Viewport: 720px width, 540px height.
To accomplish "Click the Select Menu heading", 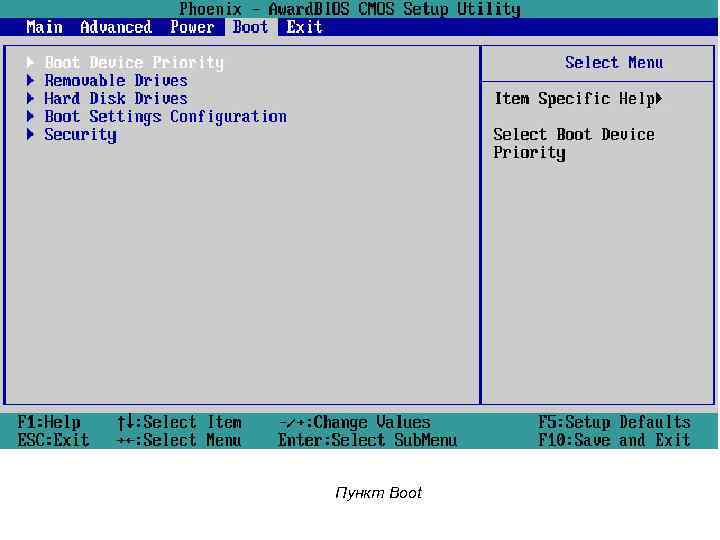I will [x=614, y=62].
